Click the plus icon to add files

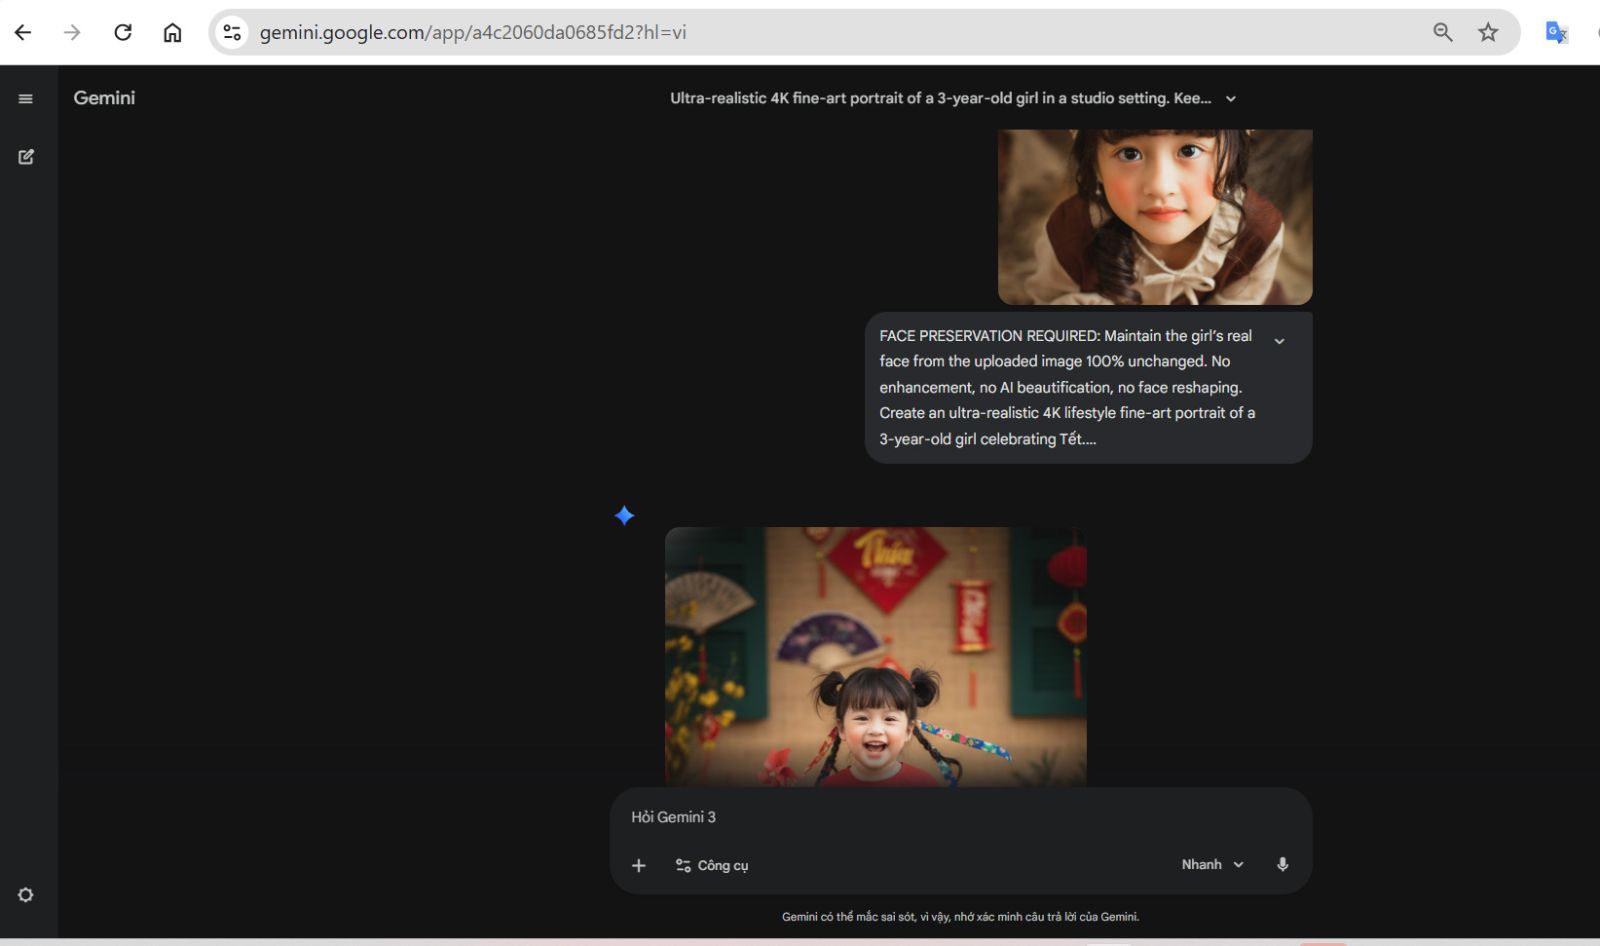pos(639,865)
